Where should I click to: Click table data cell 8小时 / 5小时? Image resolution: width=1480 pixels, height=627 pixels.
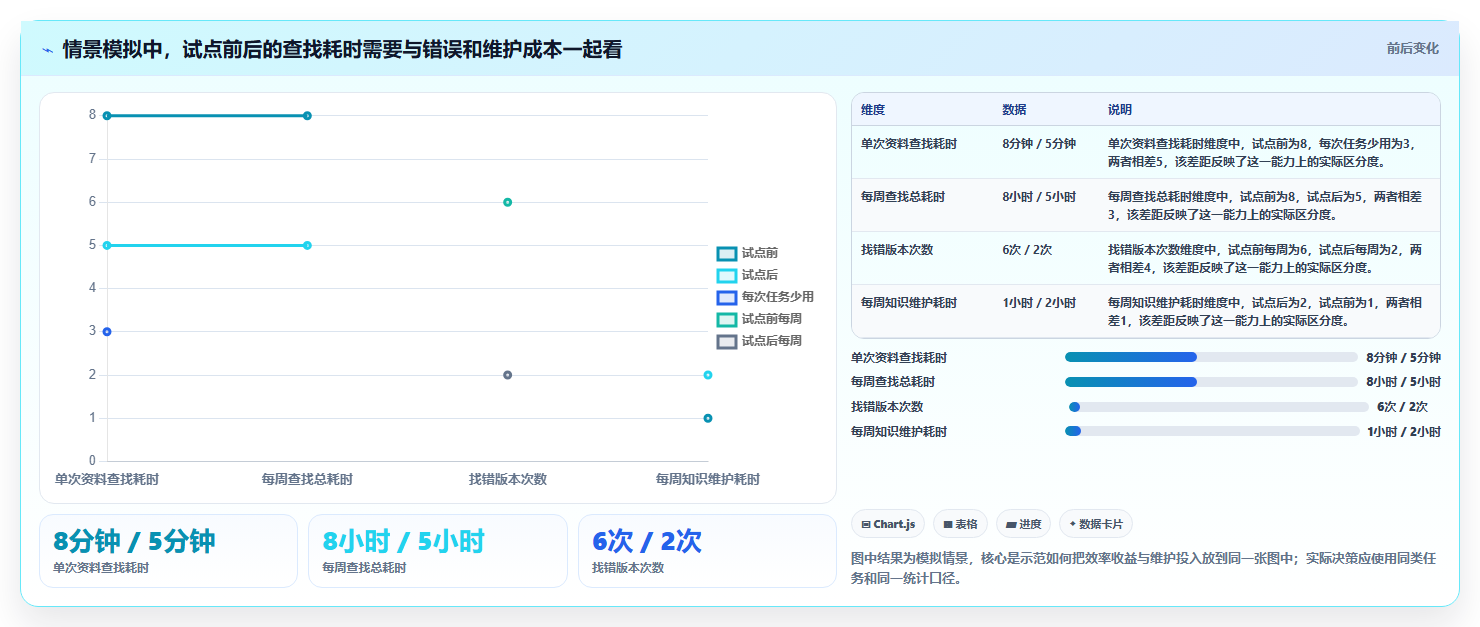[x=1039, y=197]
